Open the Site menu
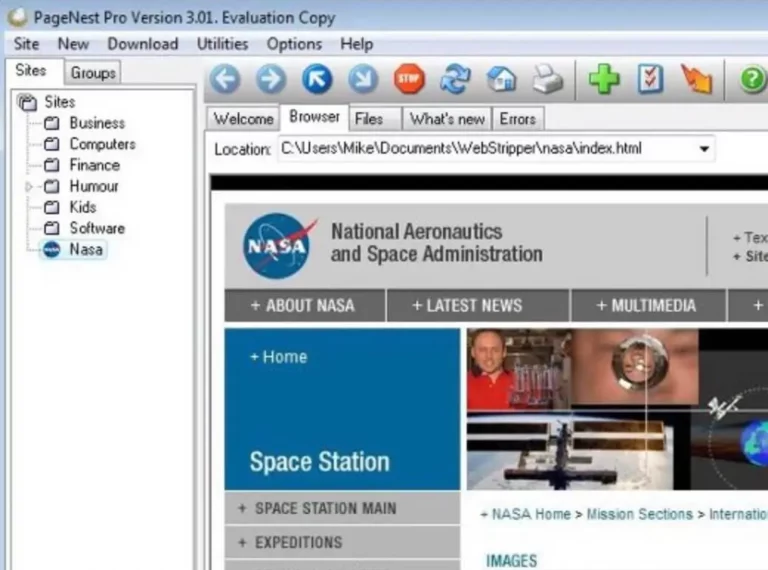768x570 pixels. click(x=26, y=44)
